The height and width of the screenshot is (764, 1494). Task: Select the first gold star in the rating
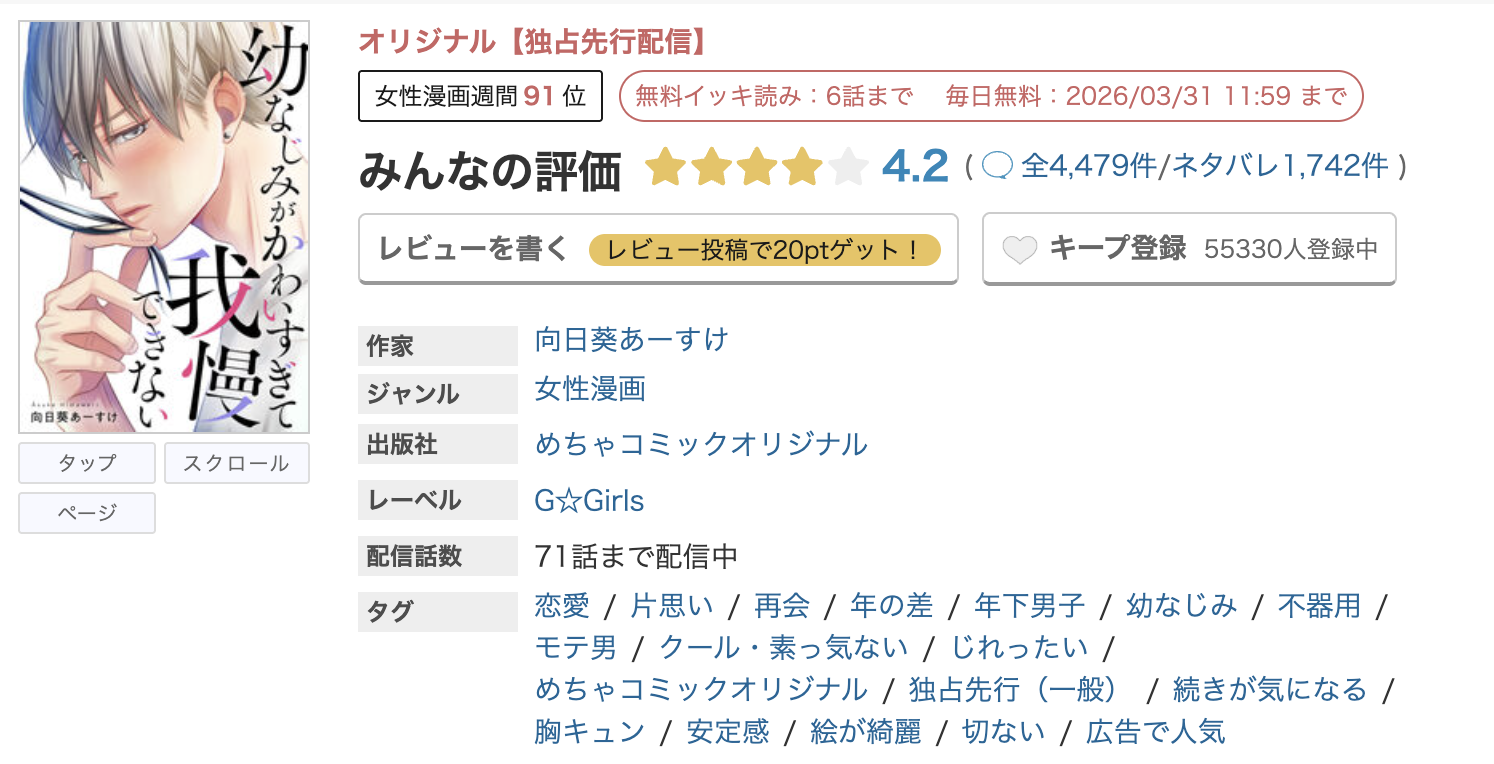coord(667,166)
